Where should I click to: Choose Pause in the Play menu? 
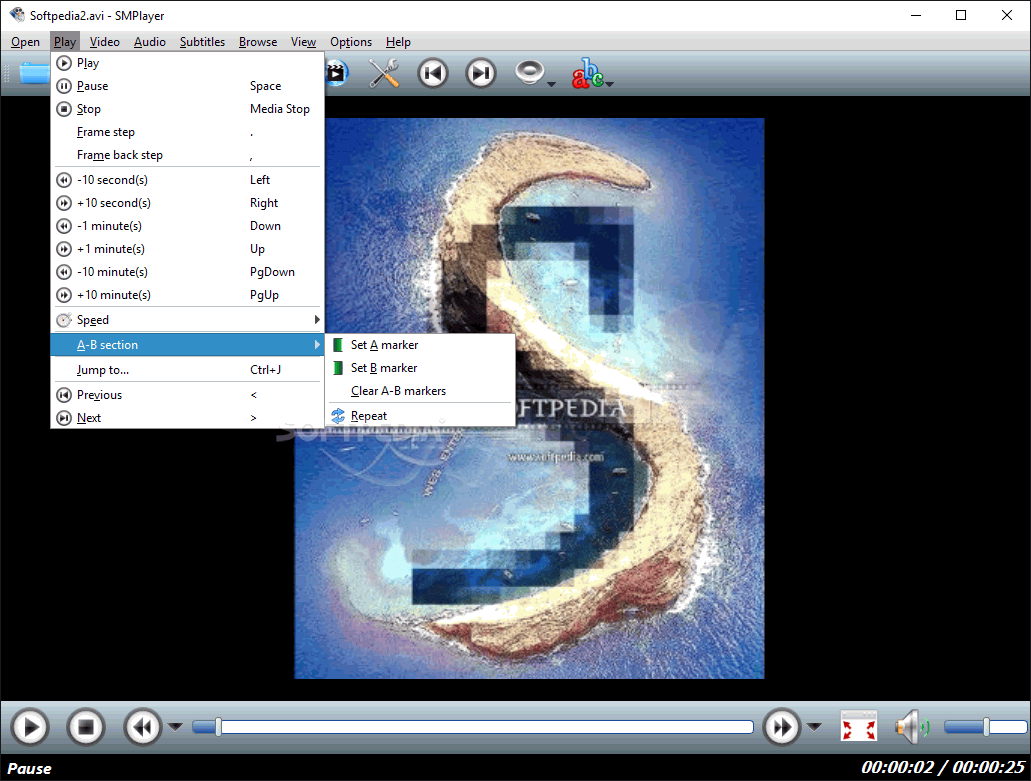point(187,86)
